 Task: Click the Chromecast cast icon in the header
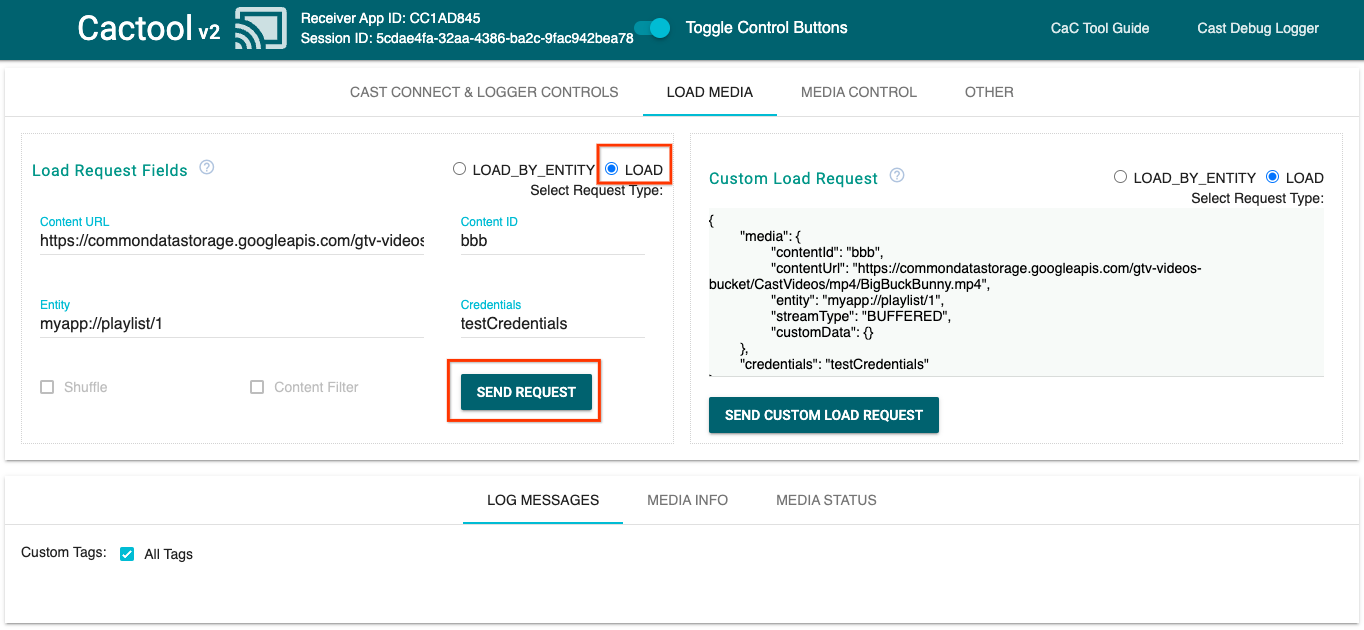(260, 28)
